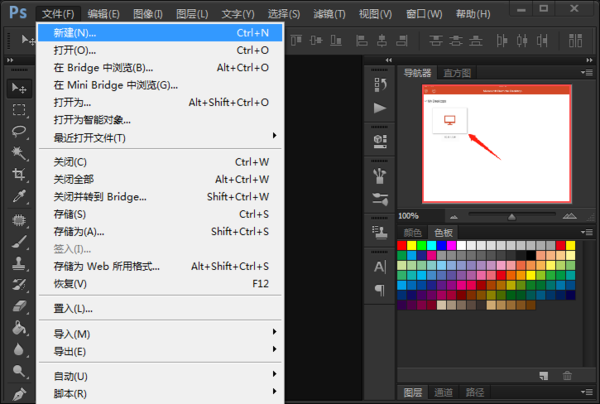Open the Actions panel play icon
This screenshot has height=404, width=600.
coord(380,108)
